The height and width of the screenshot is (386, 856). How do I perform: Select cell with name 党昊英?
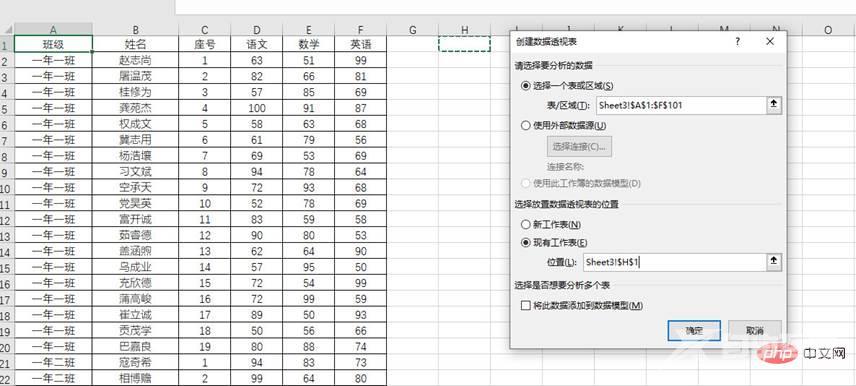135,204
